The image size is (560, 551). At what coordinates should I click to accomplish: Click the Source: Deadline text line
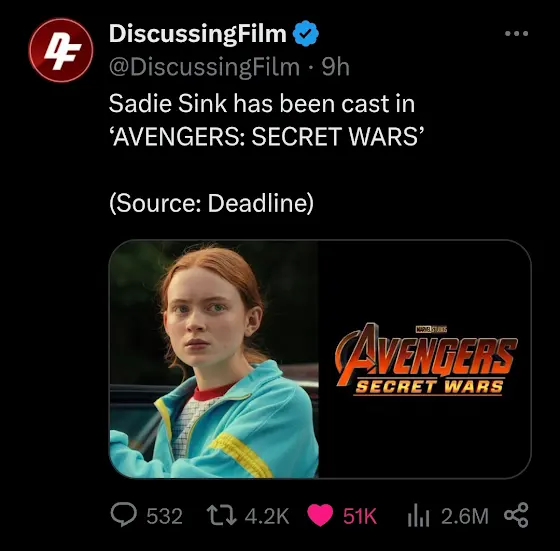[x=211, y=203]
